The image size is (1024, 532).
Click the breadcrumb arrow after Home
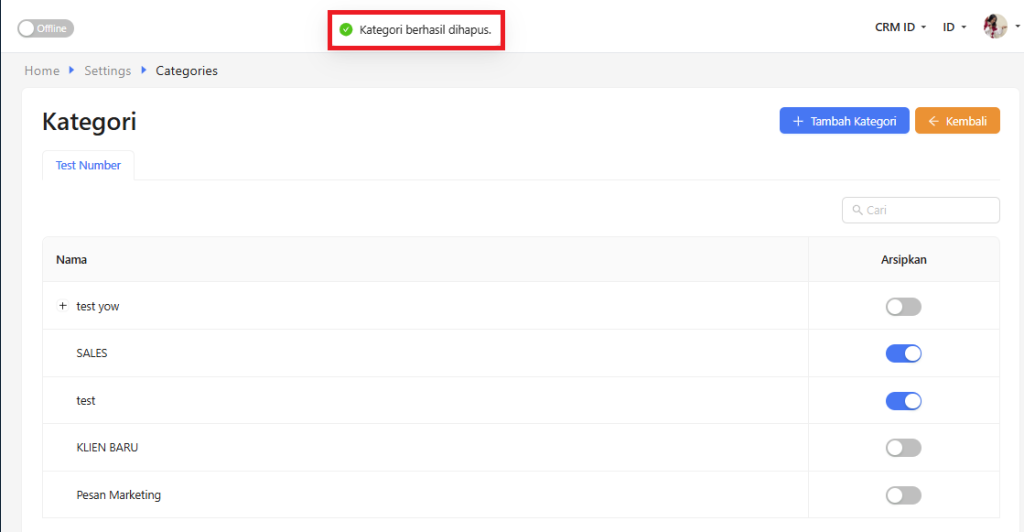tap(71, 71)
